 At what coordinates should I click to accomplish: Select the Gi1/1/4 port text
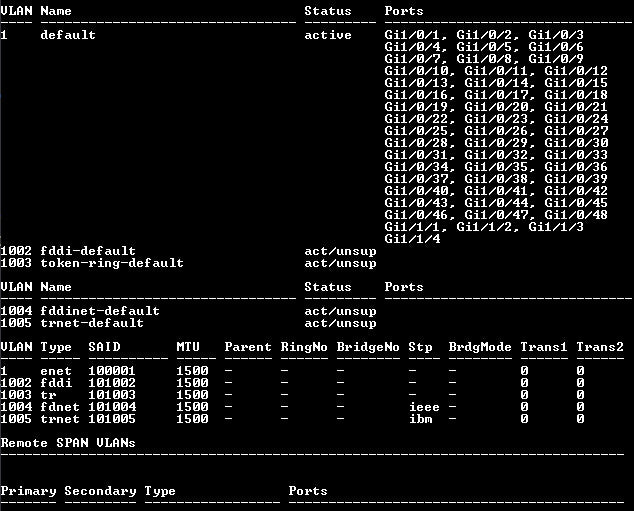(412, 239)
